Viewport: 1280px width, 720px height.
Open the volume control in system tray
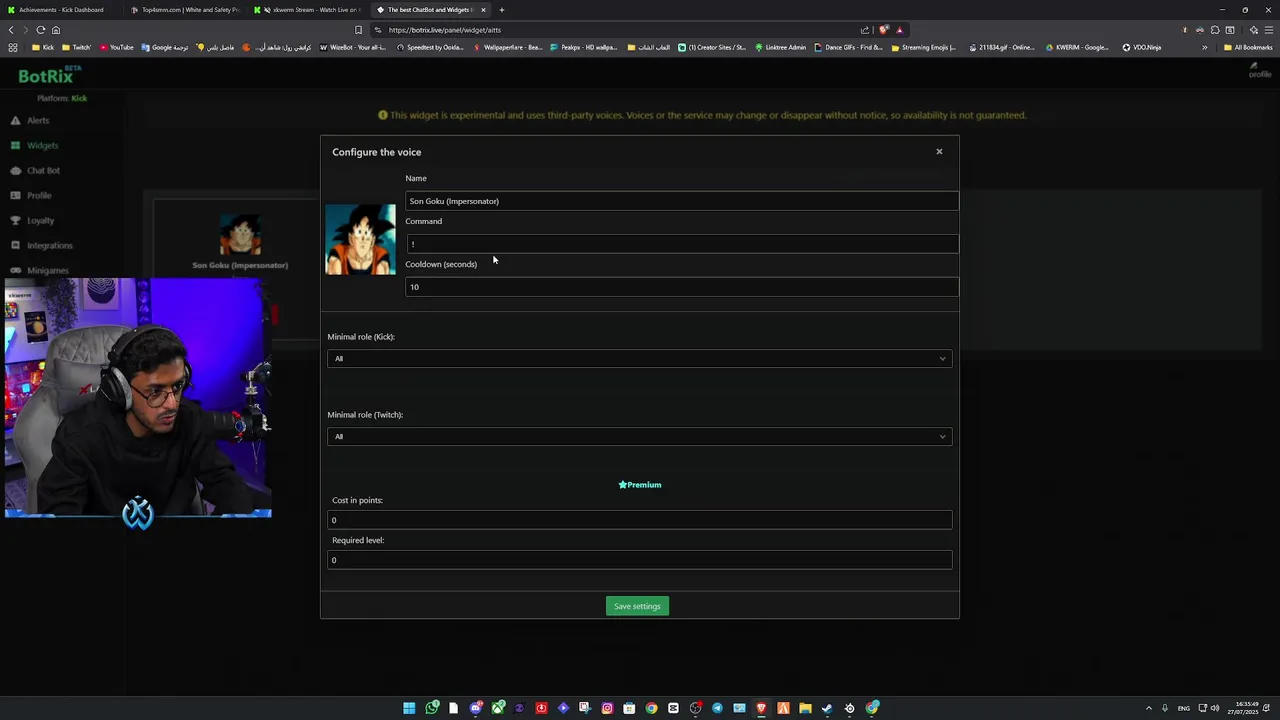click(1215, 708)
